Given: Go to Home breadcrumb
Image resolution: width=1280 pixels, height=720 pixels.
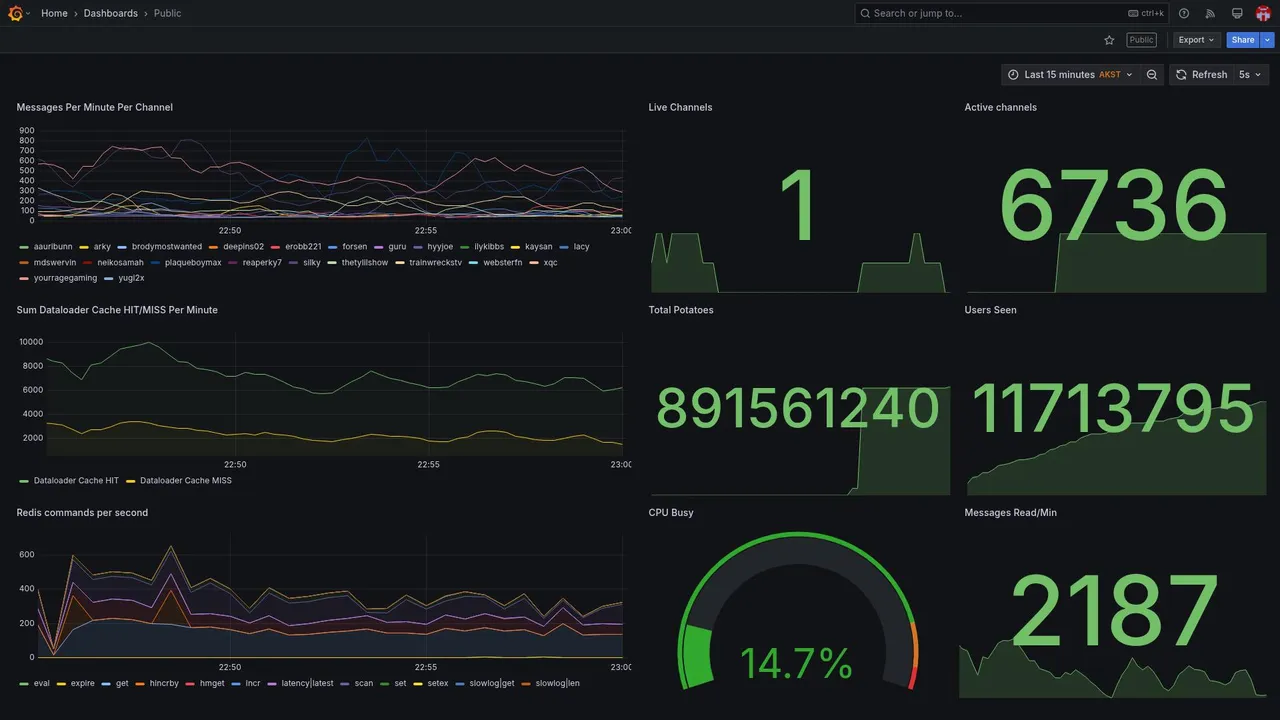Looking at the screenshot, I should (54, 13).
